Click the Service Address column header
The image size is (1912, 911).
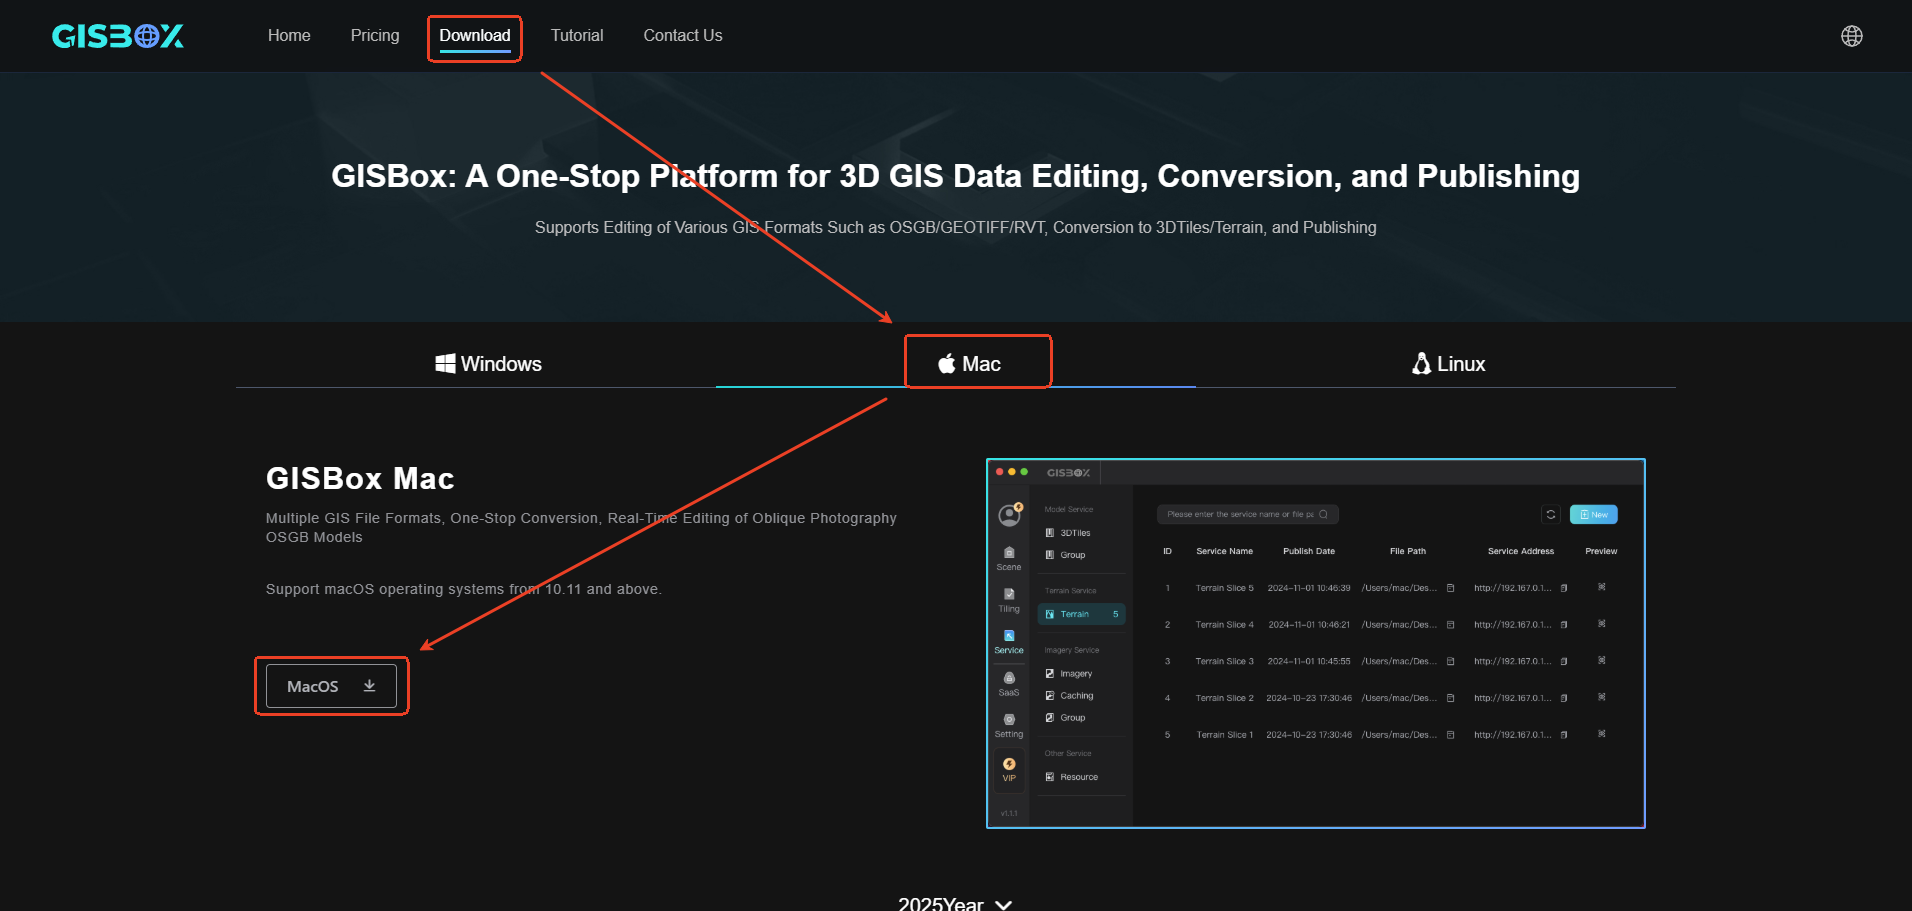[1521, 551]
